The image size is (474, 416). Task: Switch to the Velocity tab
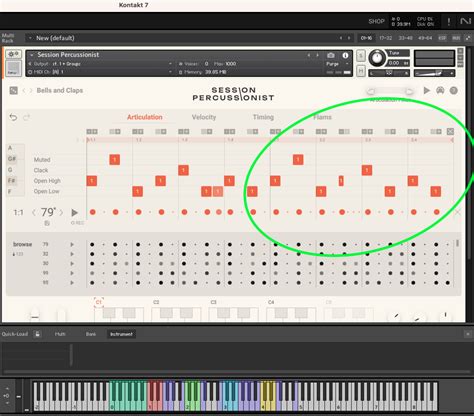pos(204,117)
